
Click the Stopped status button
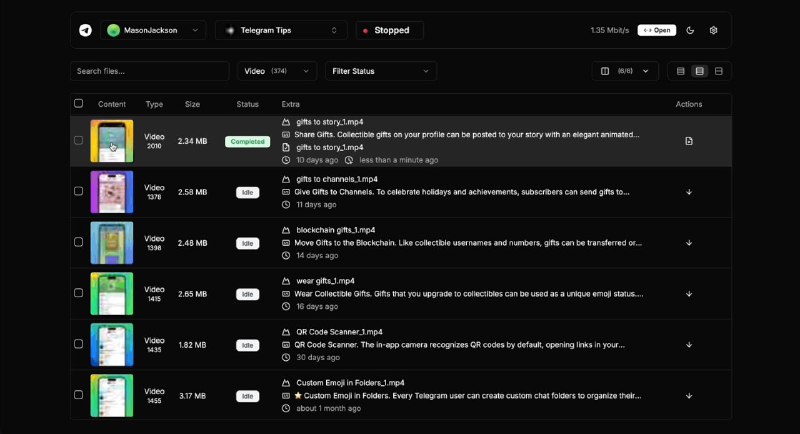(x=389, y=30)
